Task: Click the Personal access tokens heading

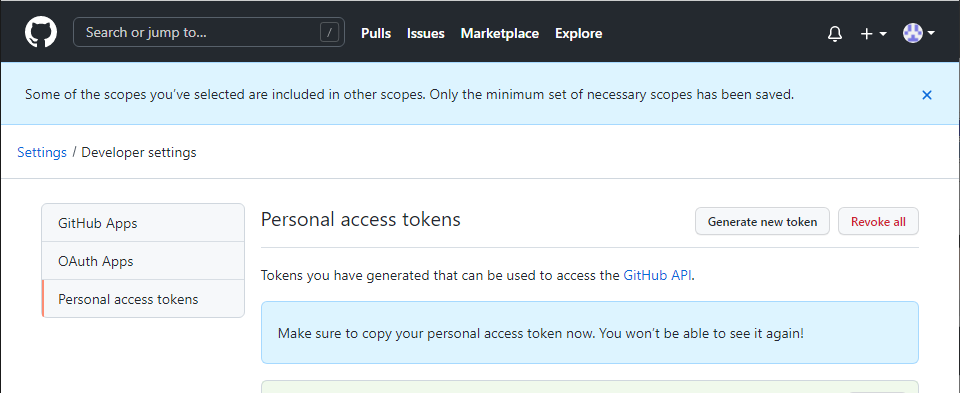Action: tap(361, 219)
